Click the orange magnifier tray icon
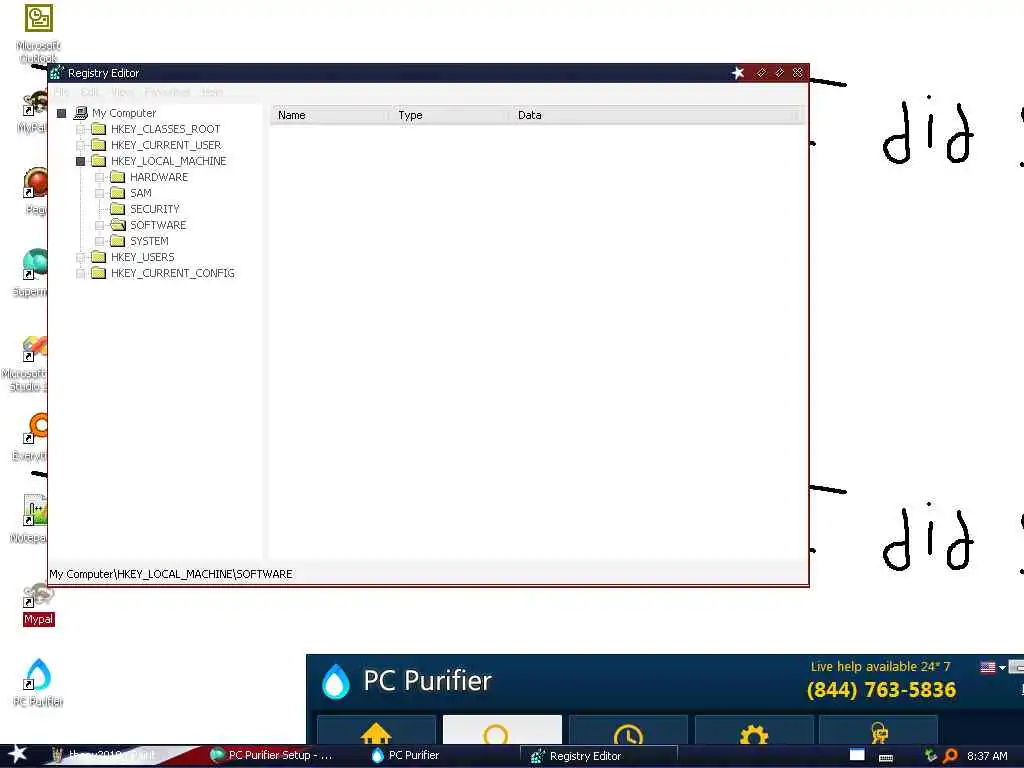 point(950,756)
